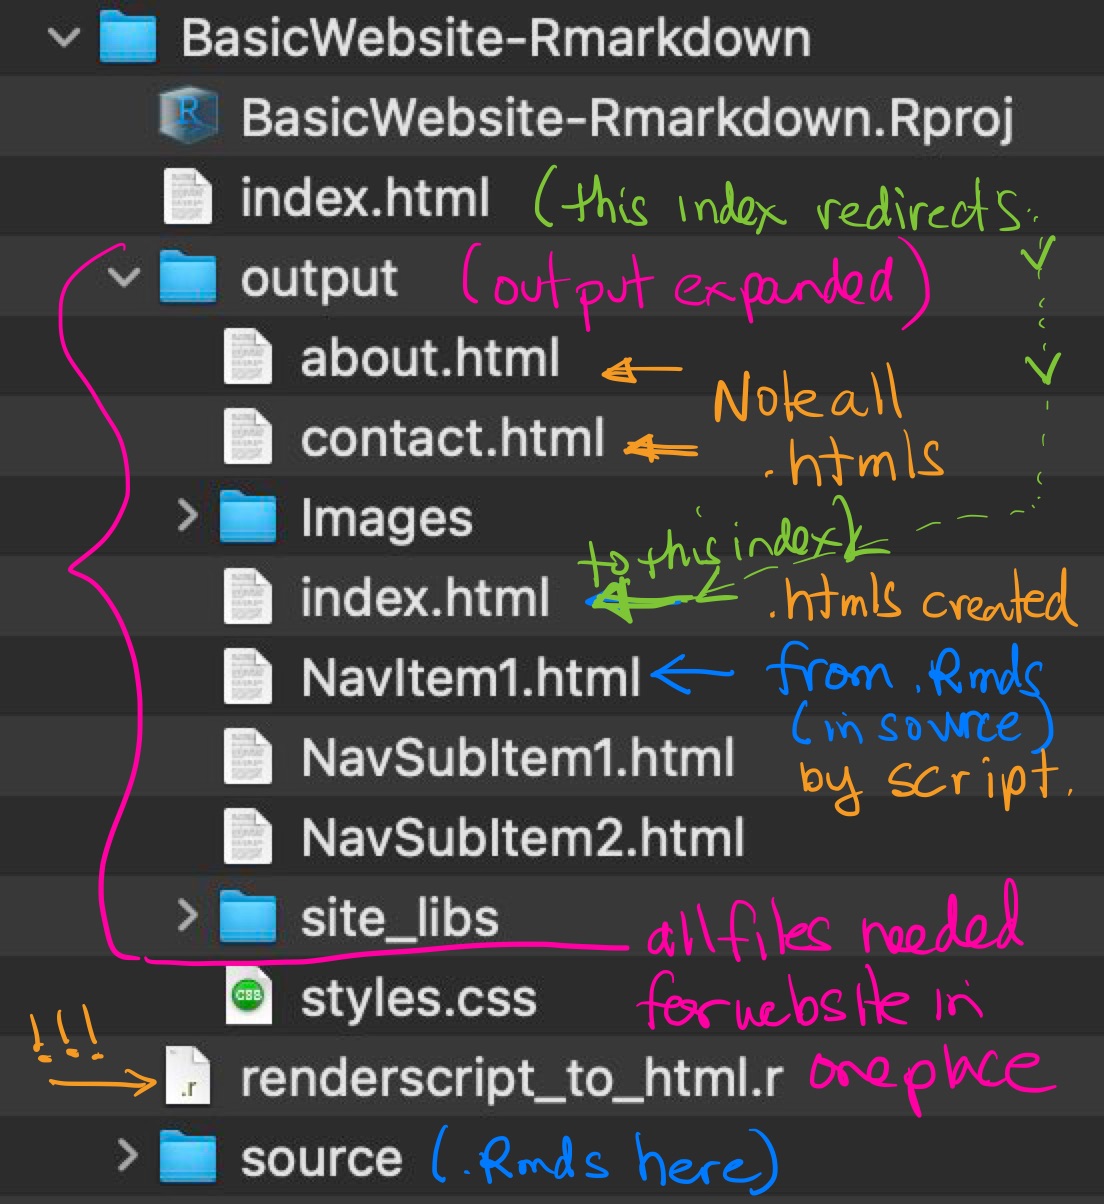The width and height of the screenshot is (1104, 1204).
Task: Select the BasicWebsite-Rmarkdown folder name
Action: 495,39
